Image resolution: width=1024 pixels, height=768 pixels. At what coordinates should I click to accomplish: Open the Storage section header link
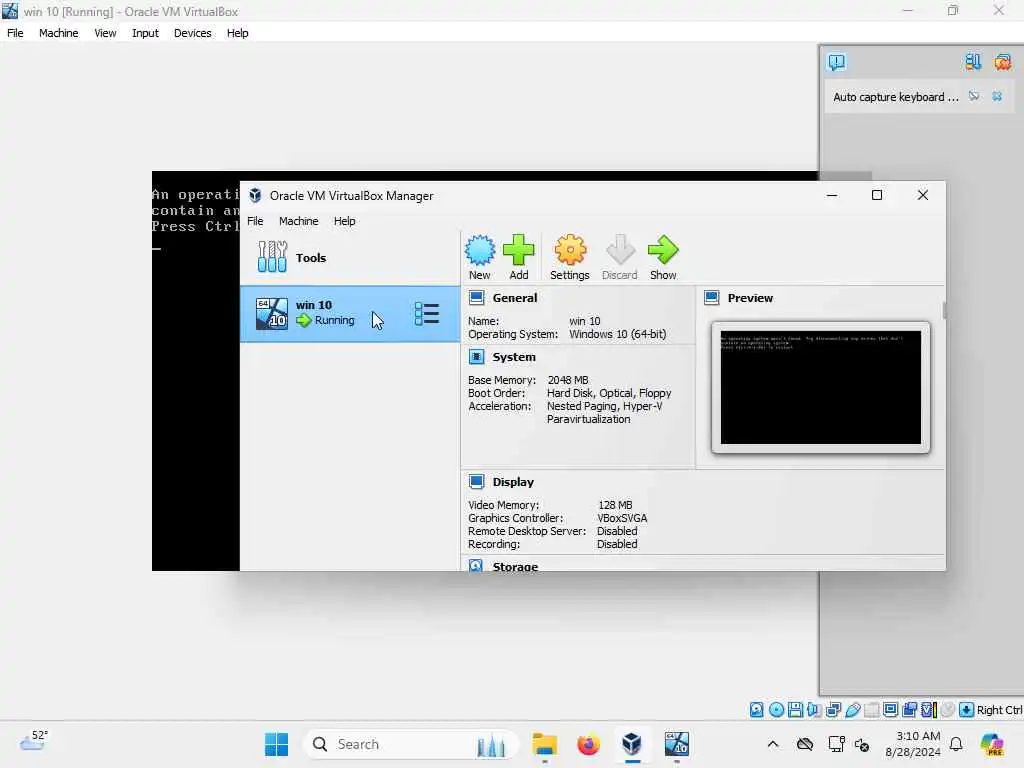515,566
